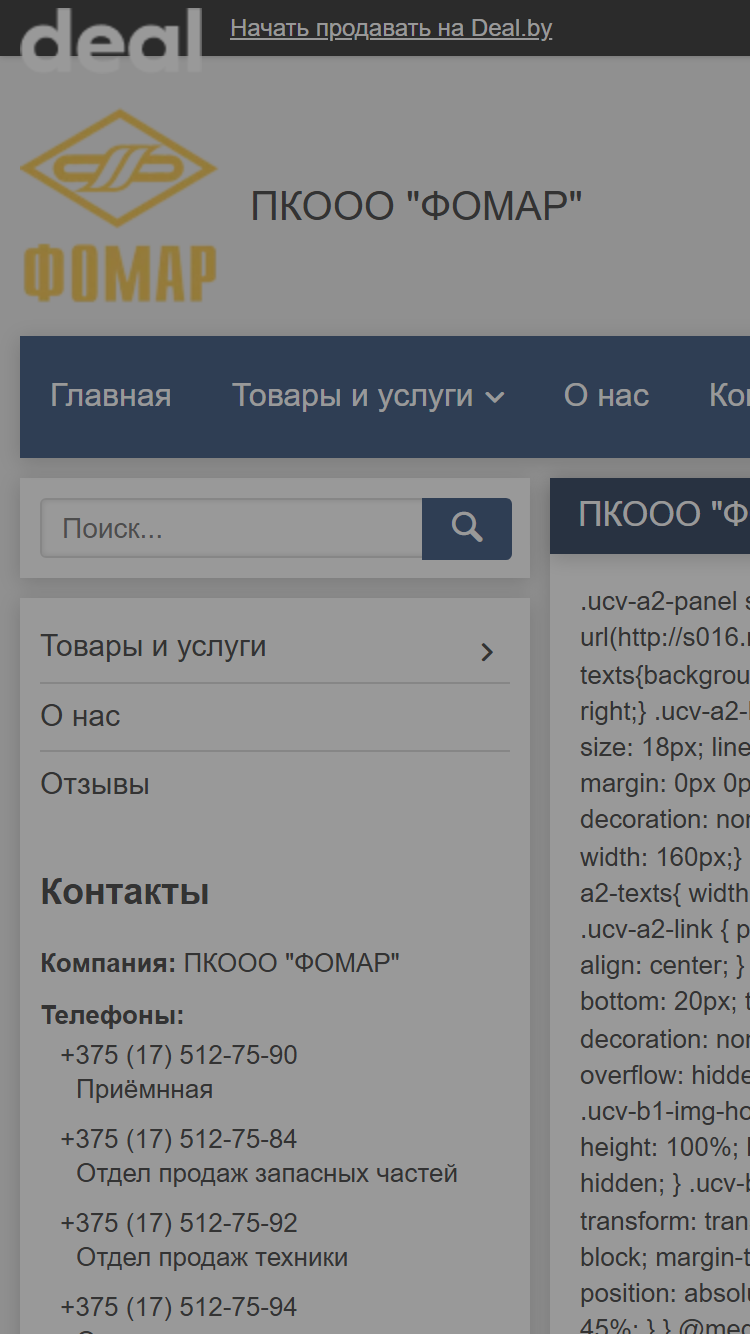Call phone number +375 (17) 512-75-94
Viewport: 750px width, 1334px height.
(179, 1307)
